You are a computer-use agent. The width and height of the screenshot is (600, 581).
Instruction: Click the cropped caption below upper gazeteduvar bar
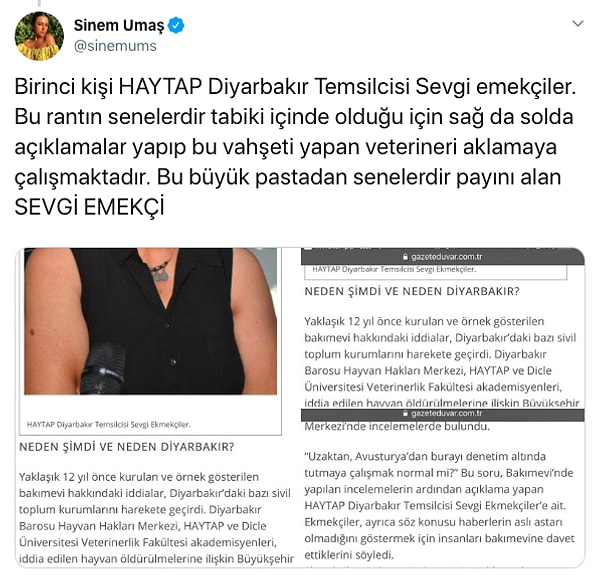tap(394, 269)
